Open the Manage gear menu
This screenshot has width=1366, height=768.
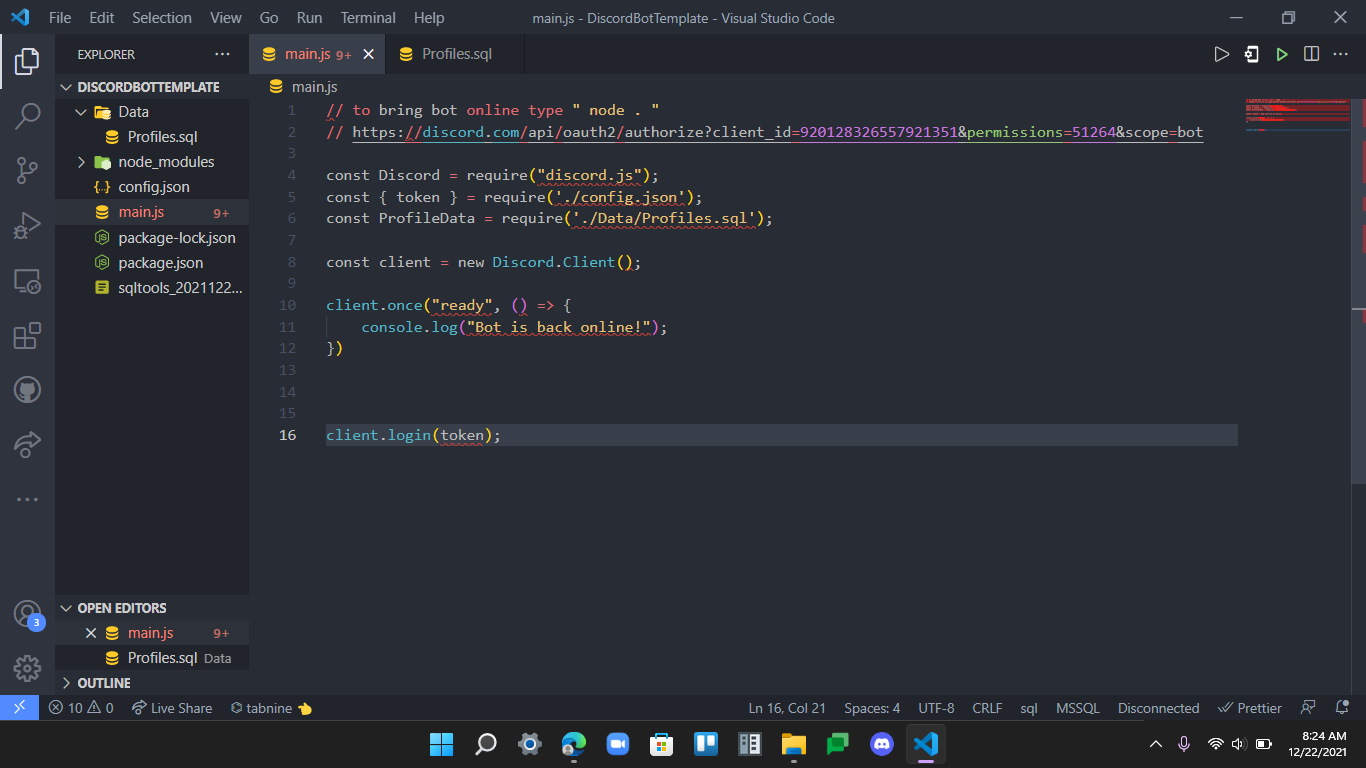27,668
